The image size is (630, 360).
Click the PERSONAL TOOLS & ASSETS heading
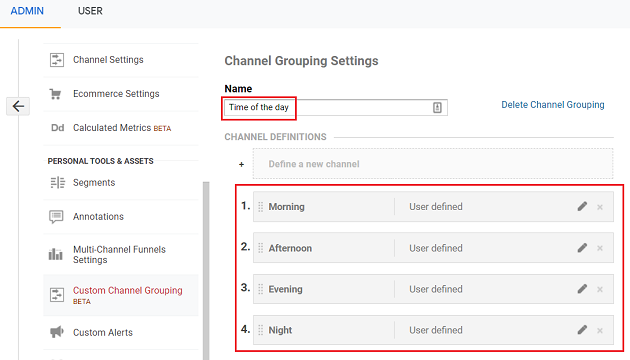(100, 161)
